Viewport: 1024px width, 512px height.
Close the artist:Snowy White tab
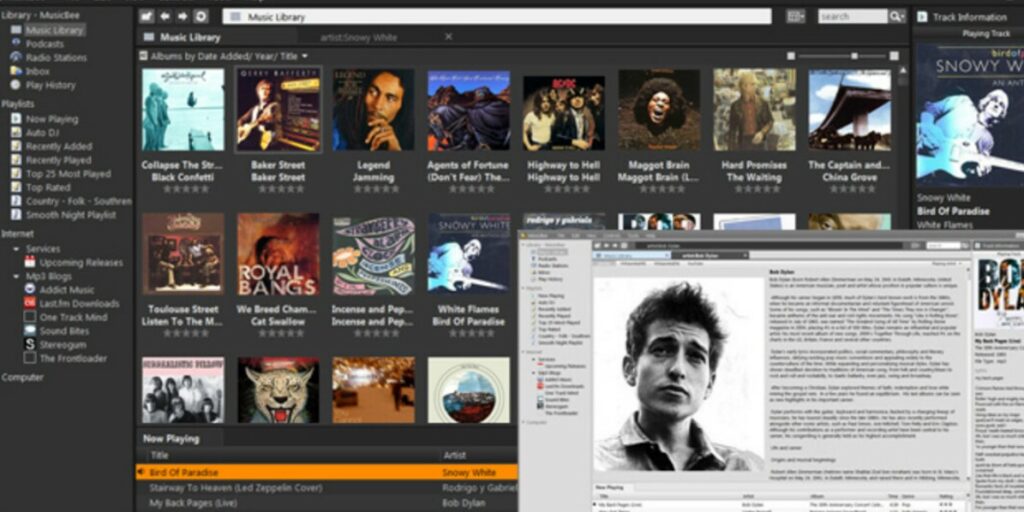pos(449,37)
